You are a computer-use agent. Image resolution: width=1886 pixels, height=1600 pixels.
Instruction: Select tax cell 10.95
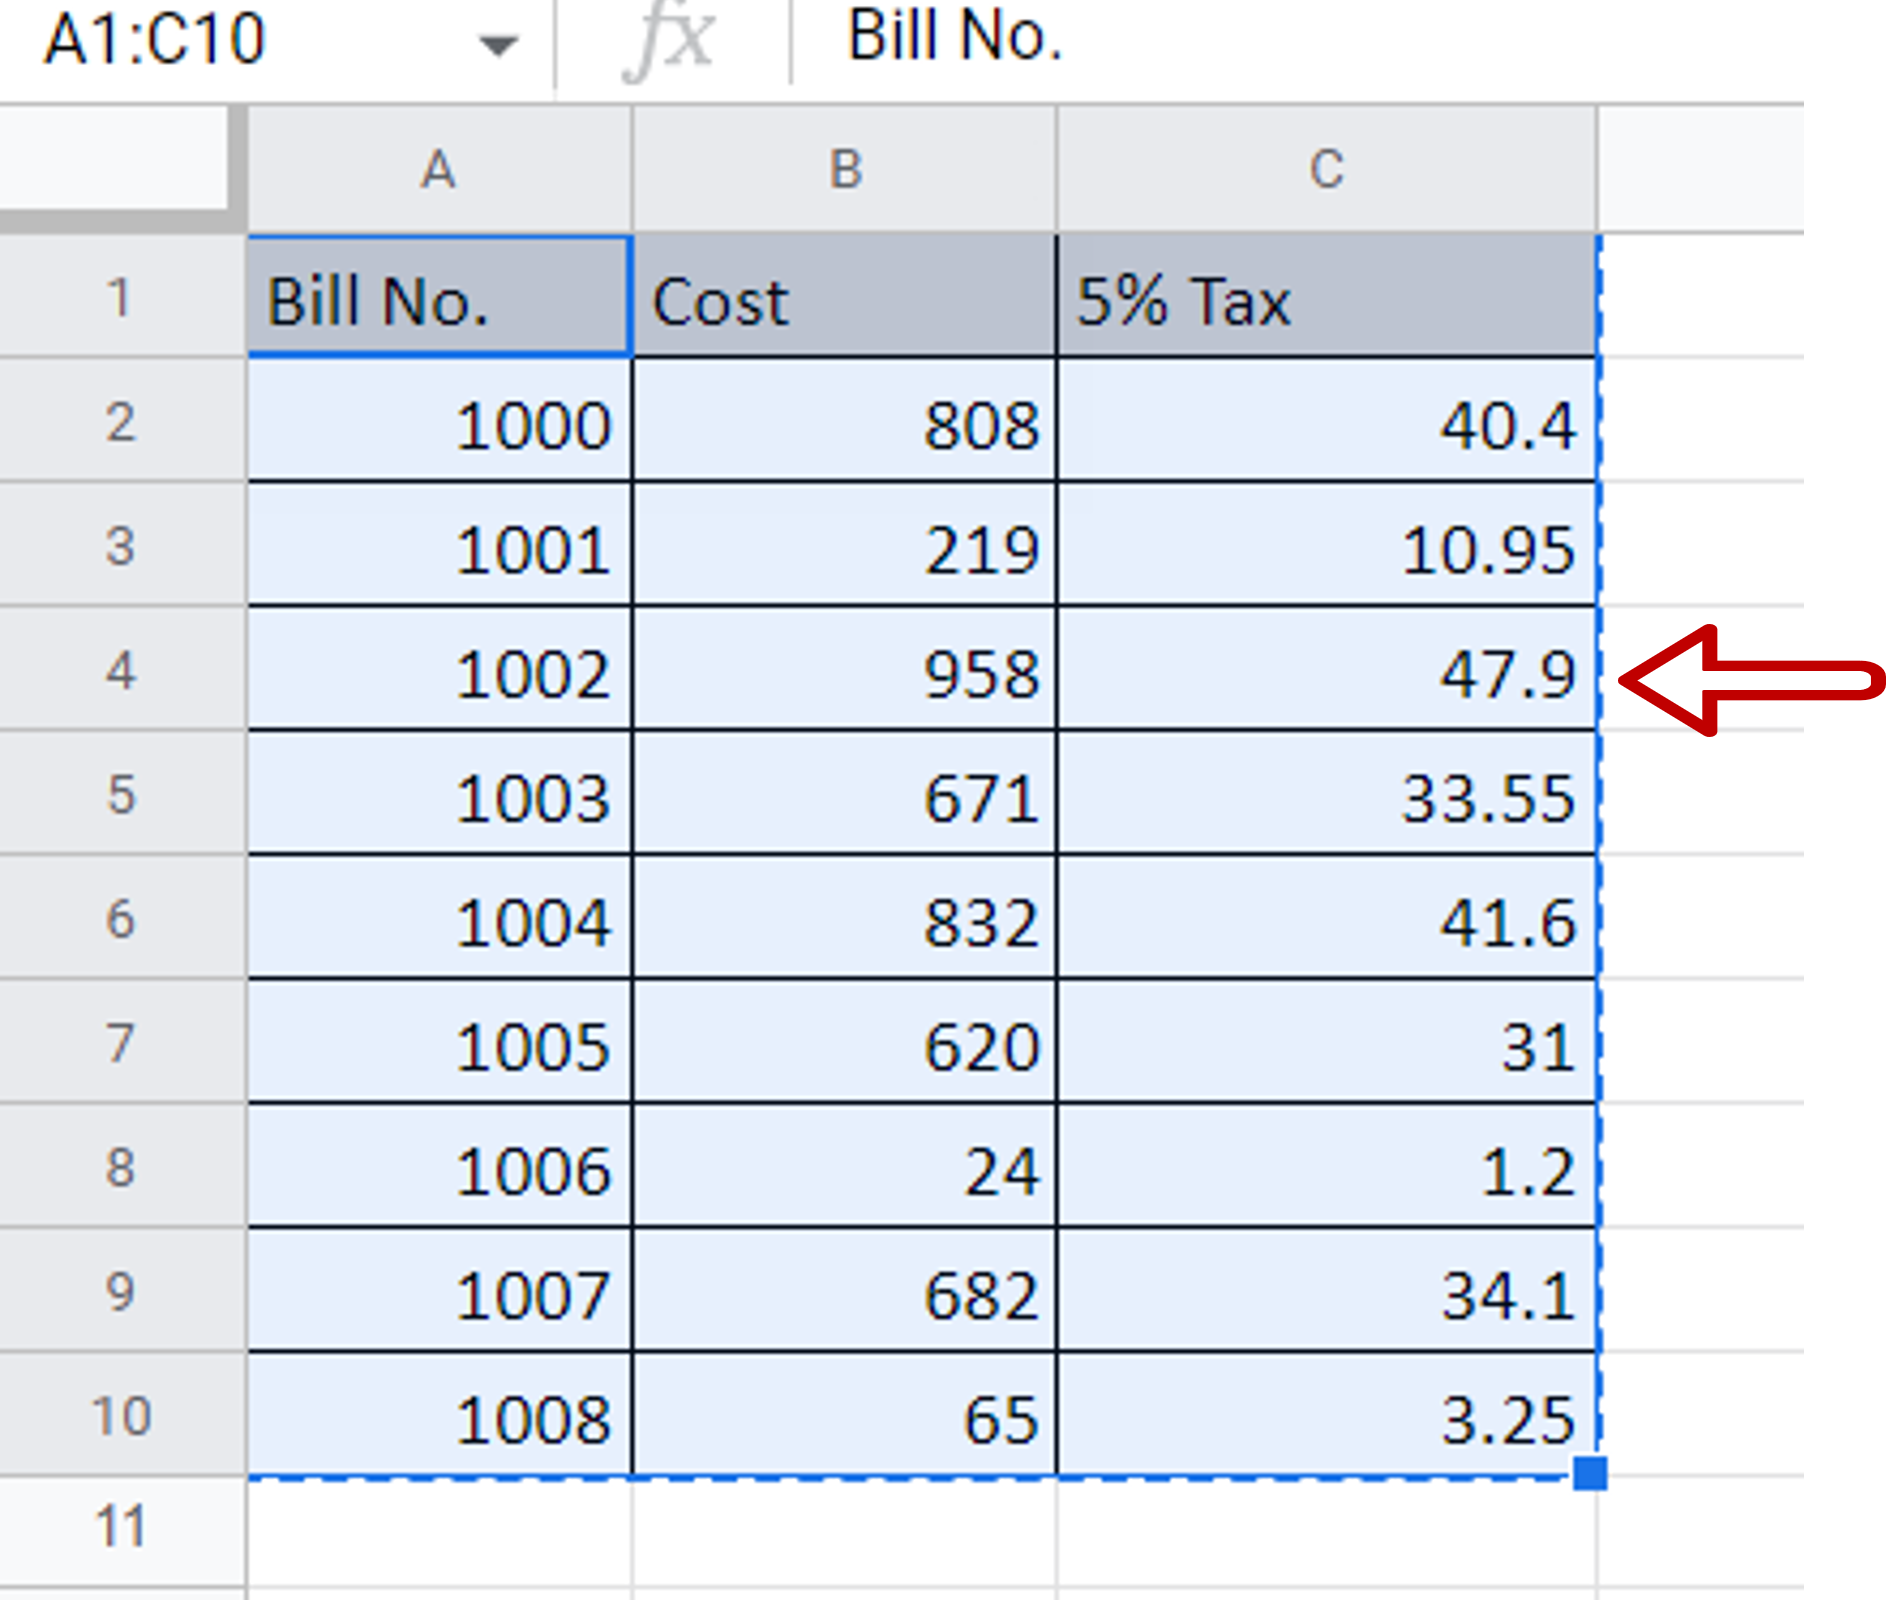pyautogui.click(x=1326, y=545)
